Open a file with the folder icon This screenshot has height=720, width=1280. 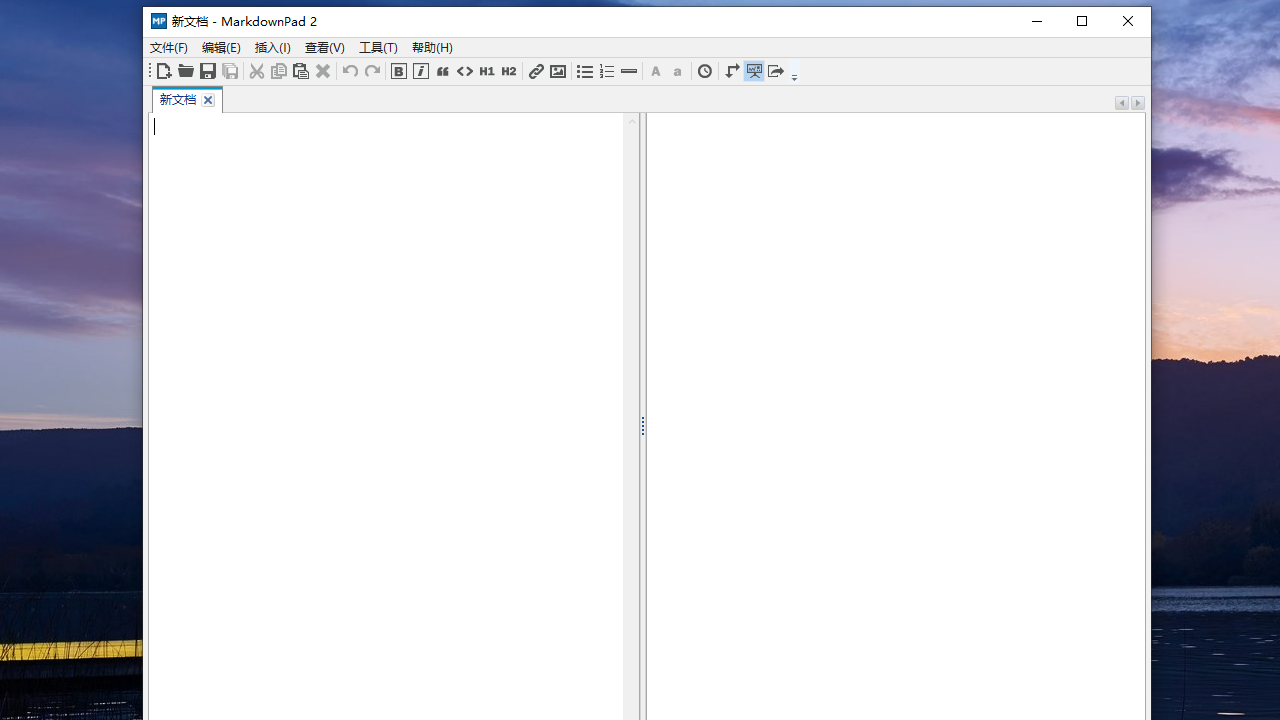tap(186, 71)
